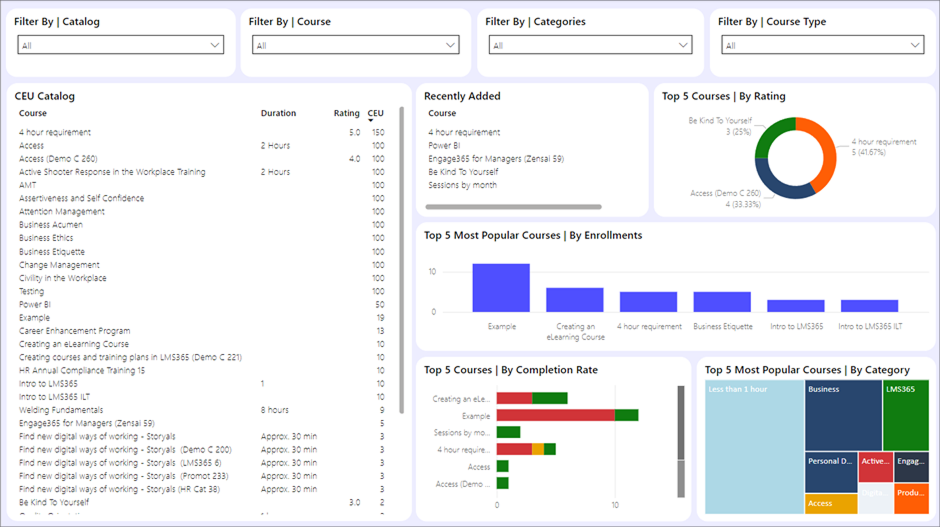Click the red Example bar in completion rate chart

(x=555, y=415)
